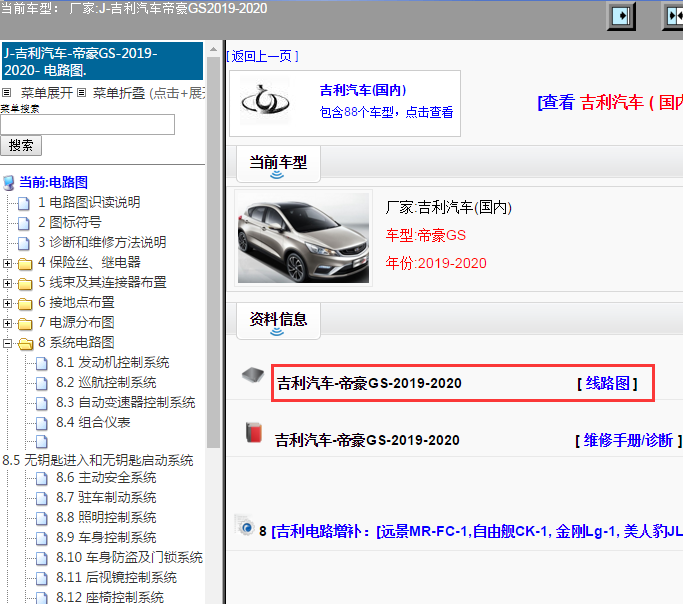Viewport: 683px width, 604px height.
Task: Click the 返回上一页 link
Action: (263, 56)
